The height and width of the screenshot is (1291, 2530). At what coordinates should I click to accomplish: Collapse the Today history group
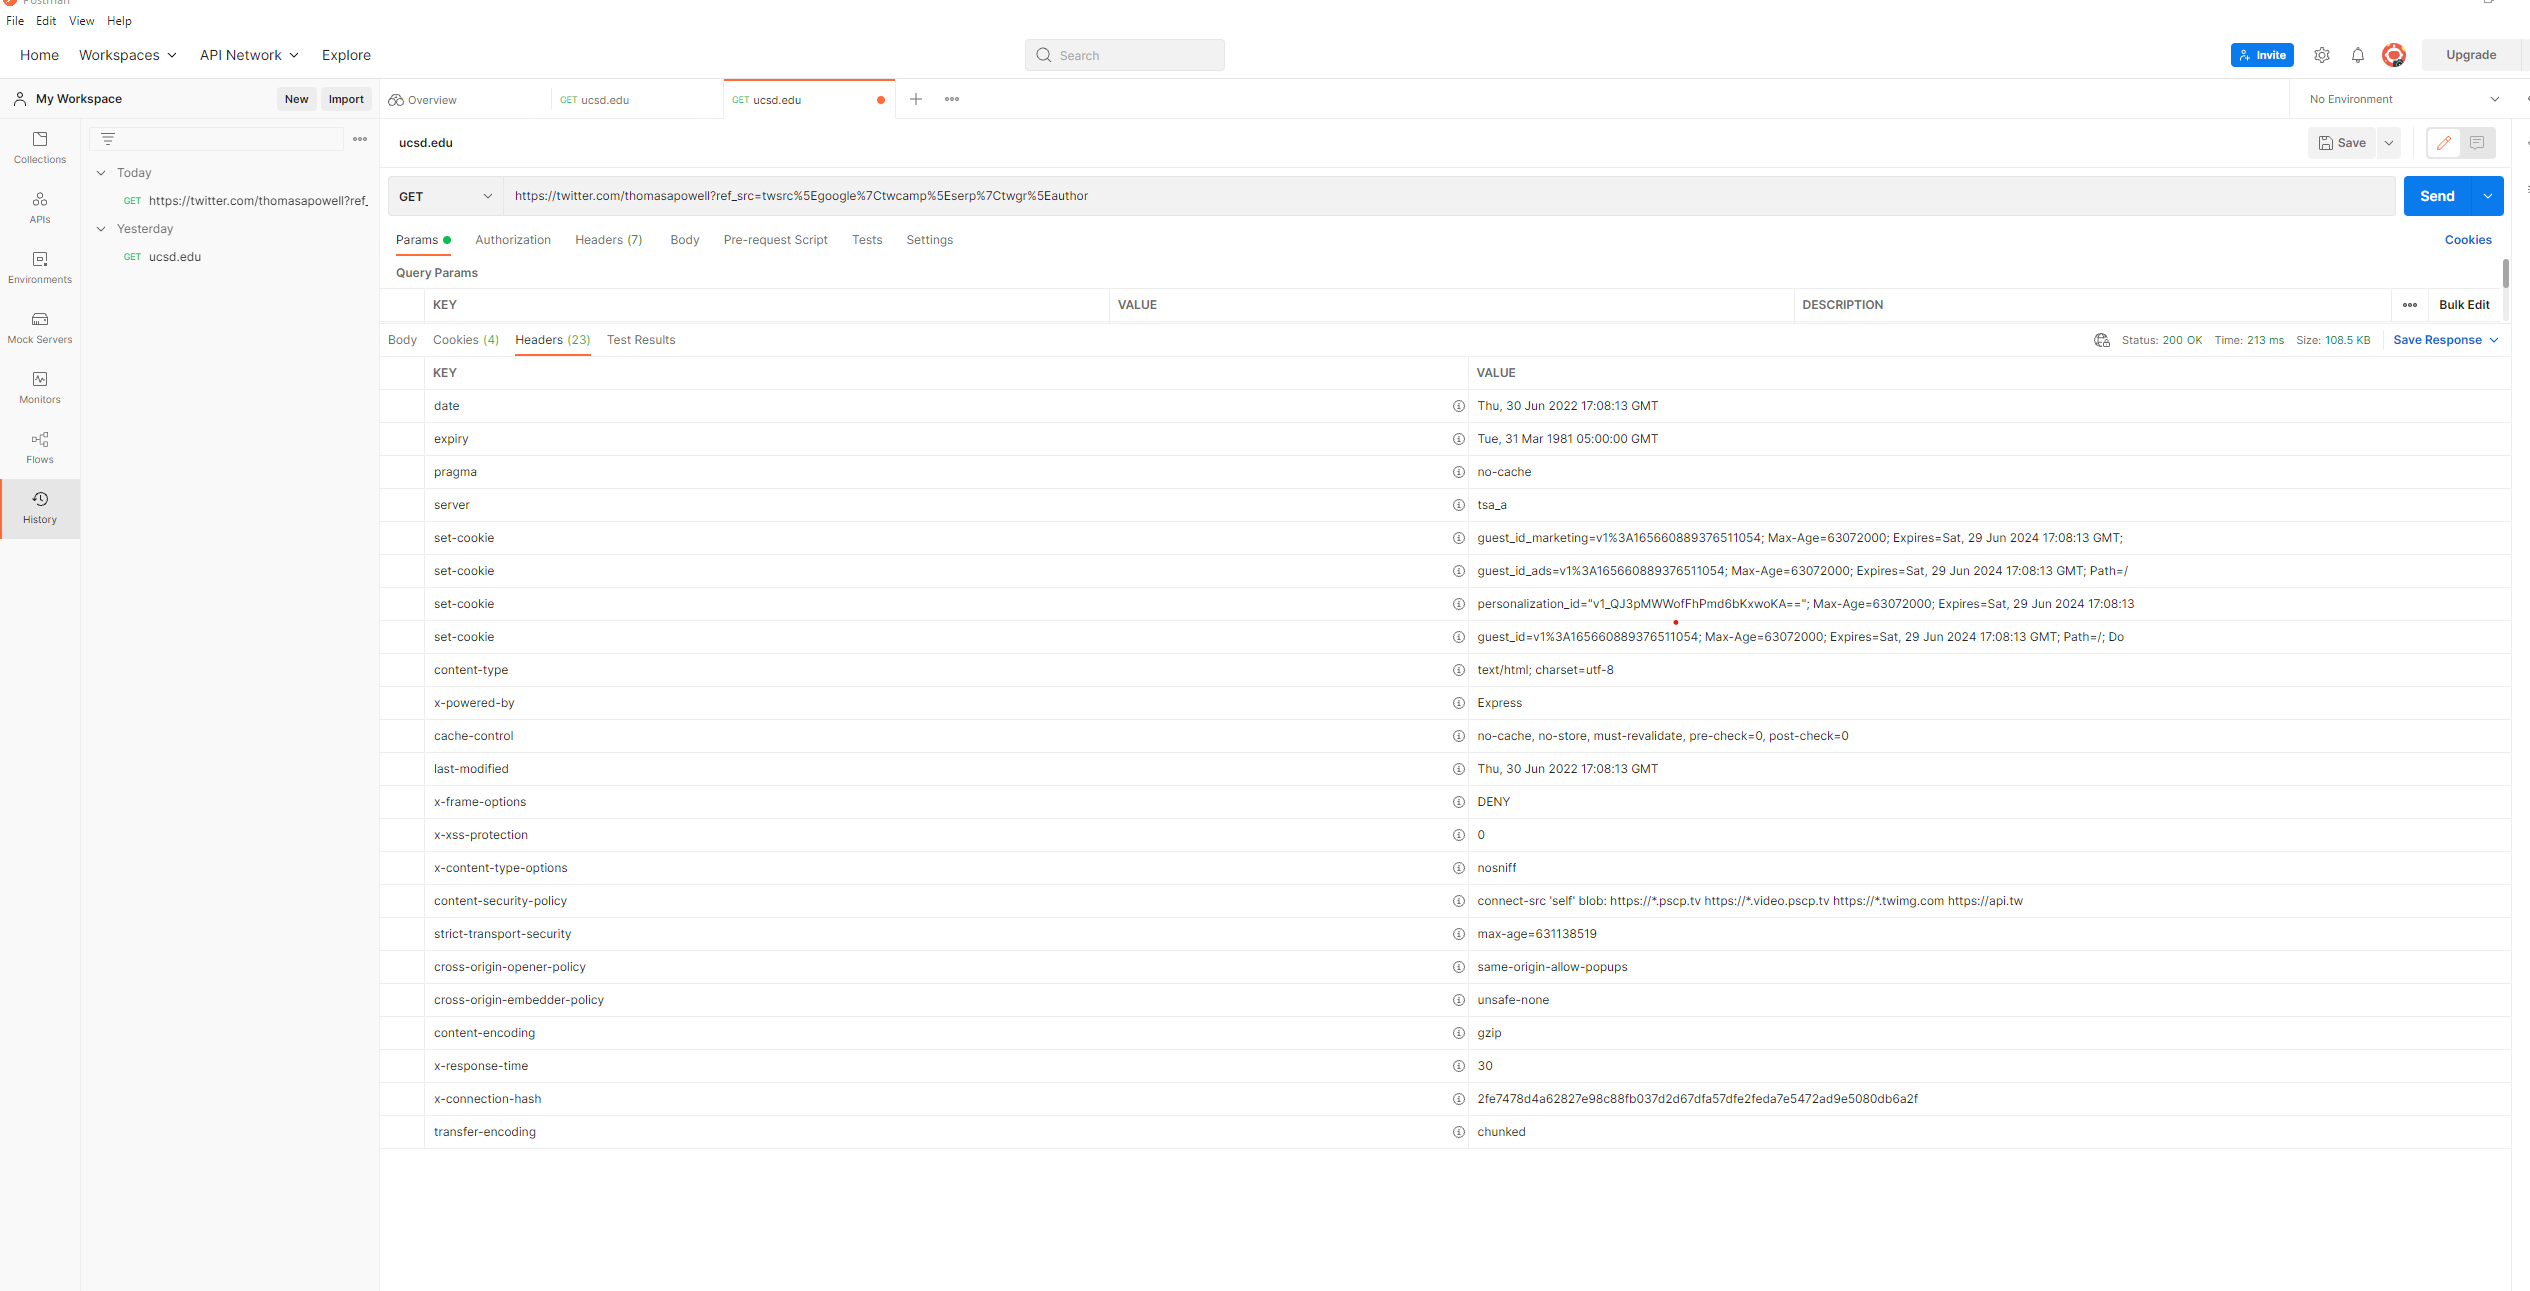(x=101, y=173)
